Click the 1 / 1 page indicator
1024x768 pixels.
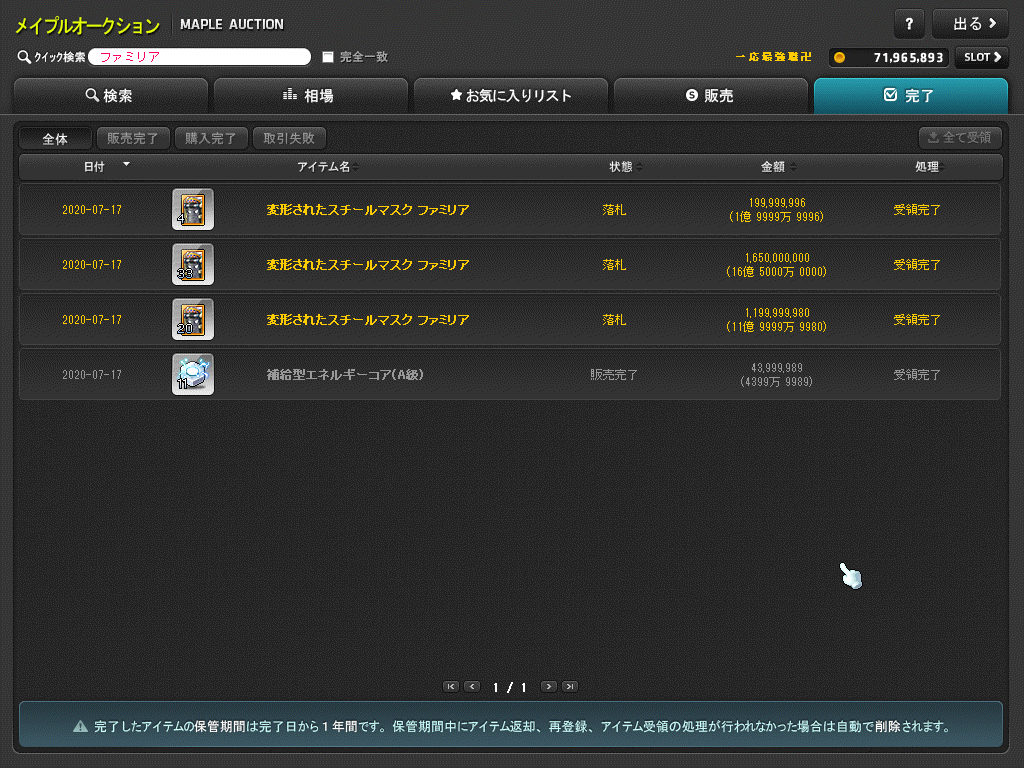[x=510, y=687]
